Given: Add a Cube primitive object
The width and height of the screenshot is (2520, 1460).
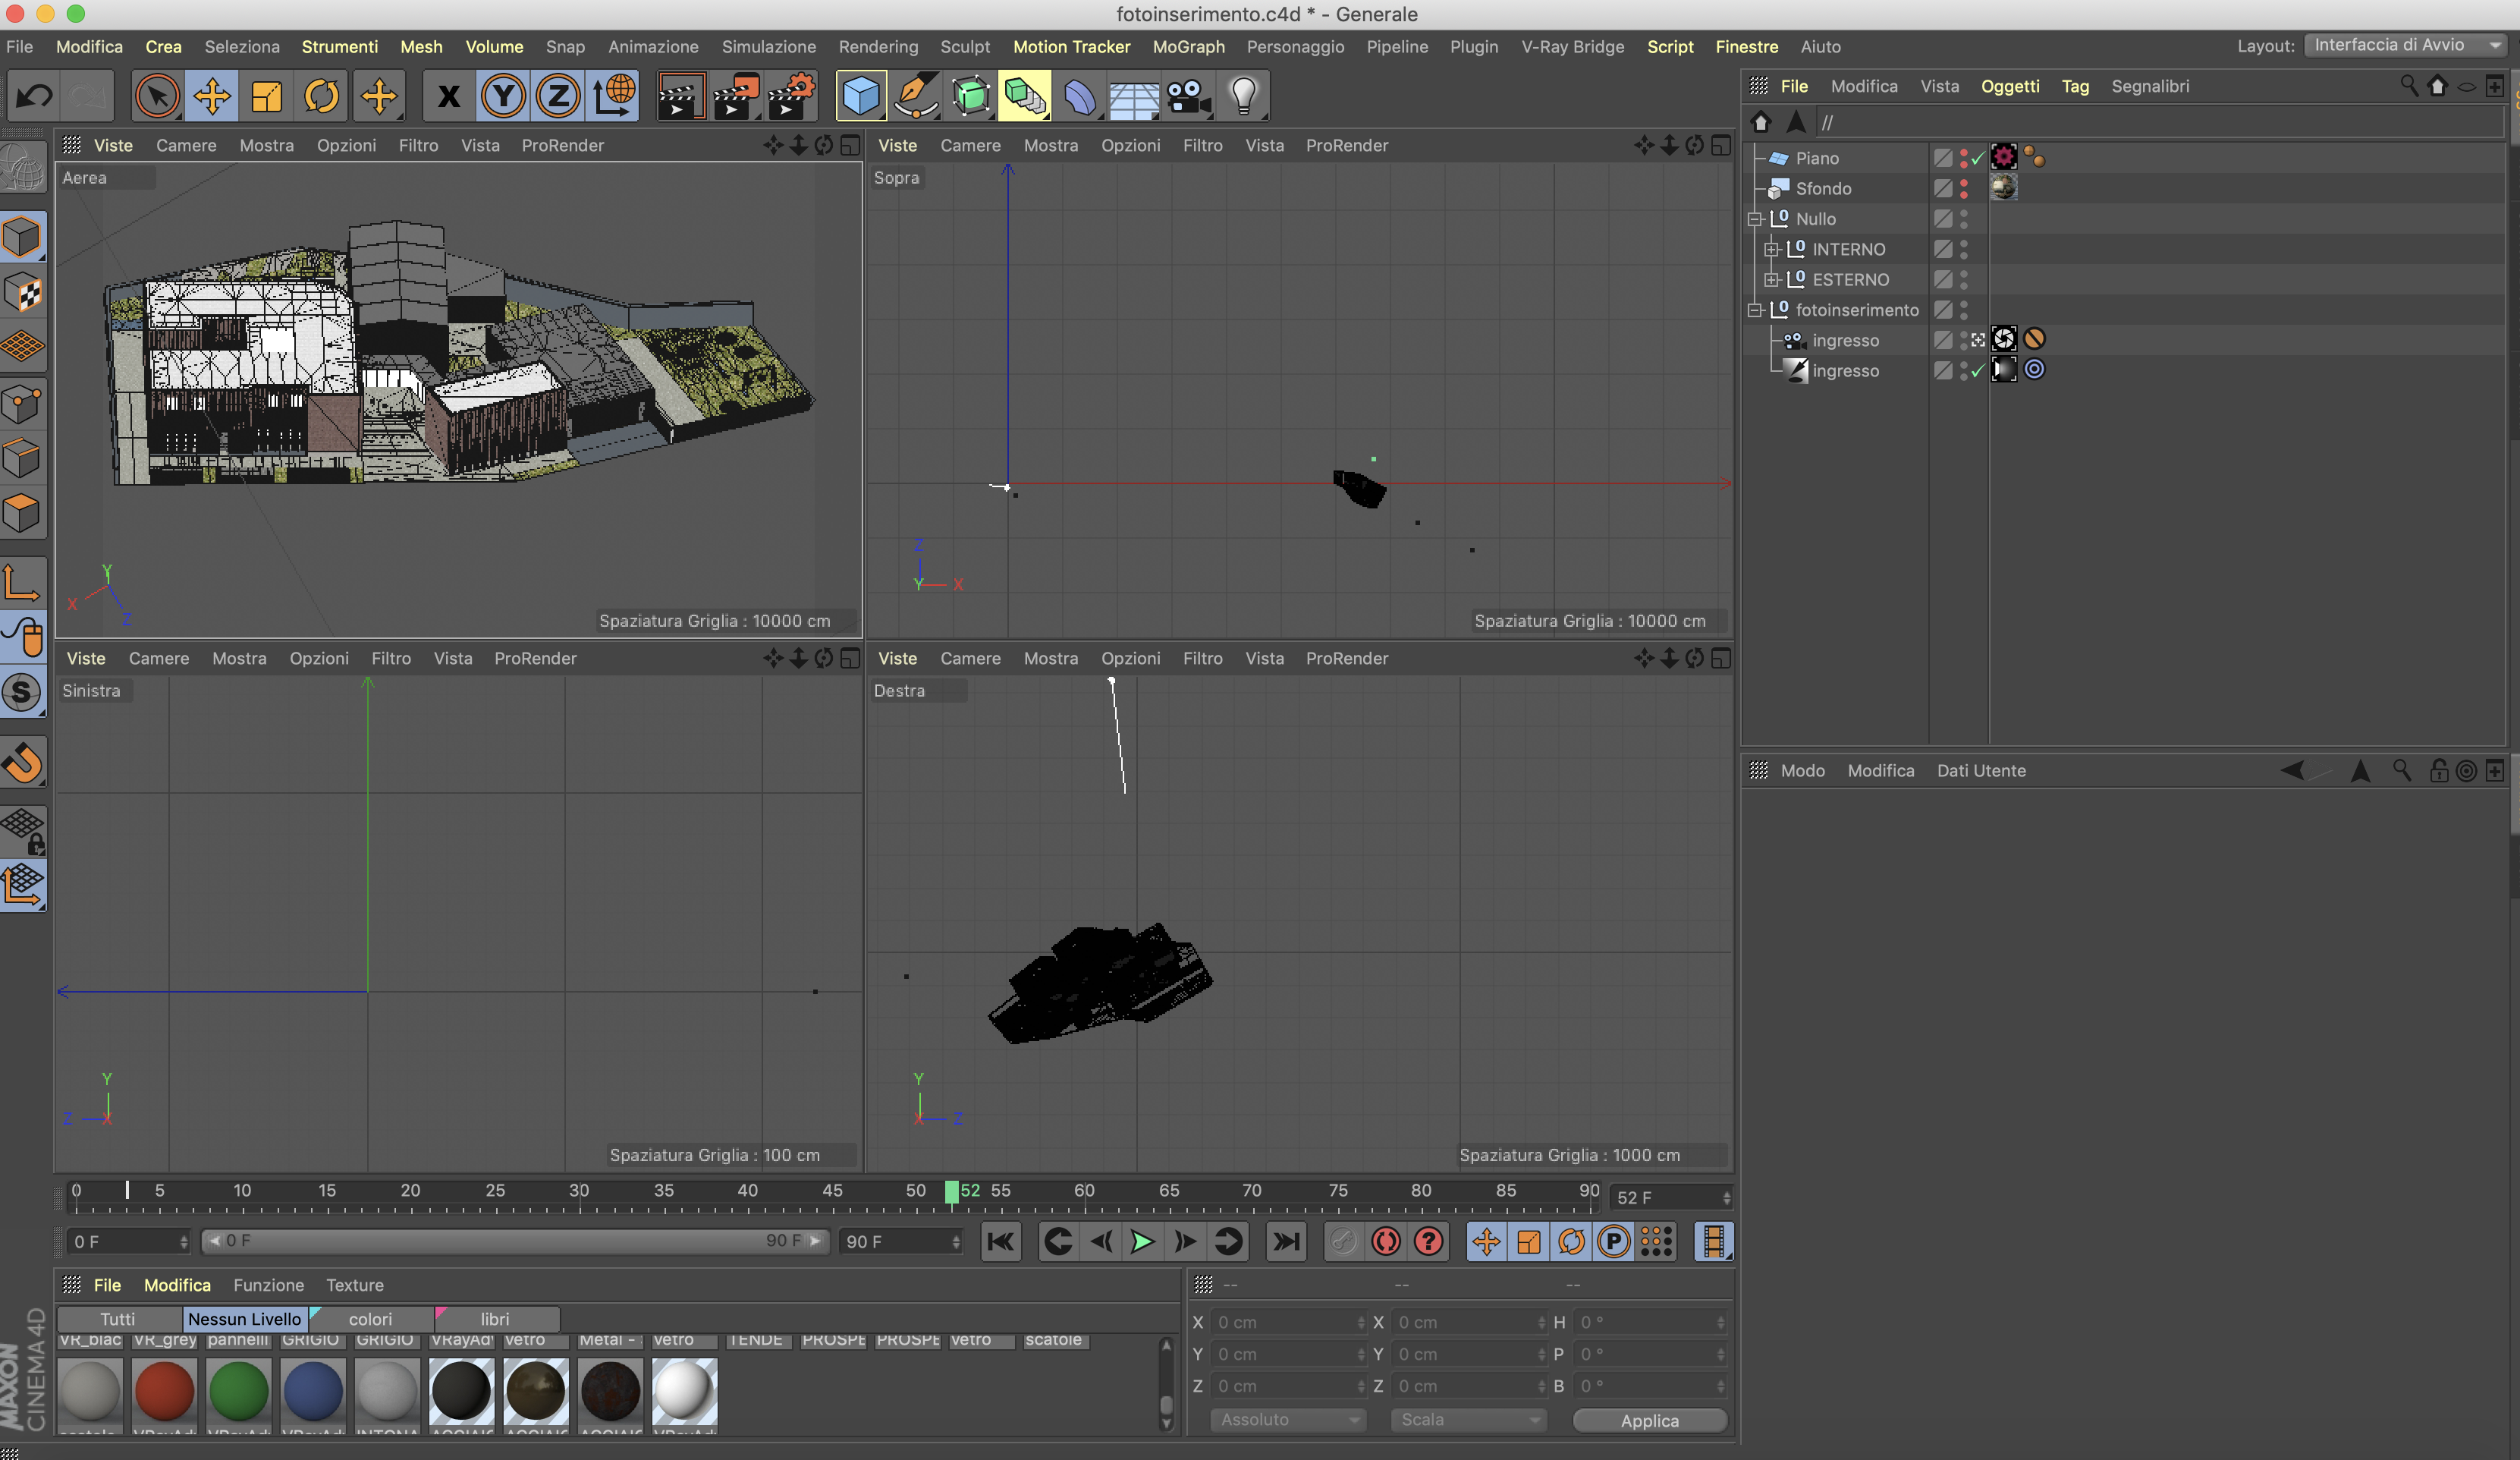Looking at the screenshot, I should (x=861, y=96).
